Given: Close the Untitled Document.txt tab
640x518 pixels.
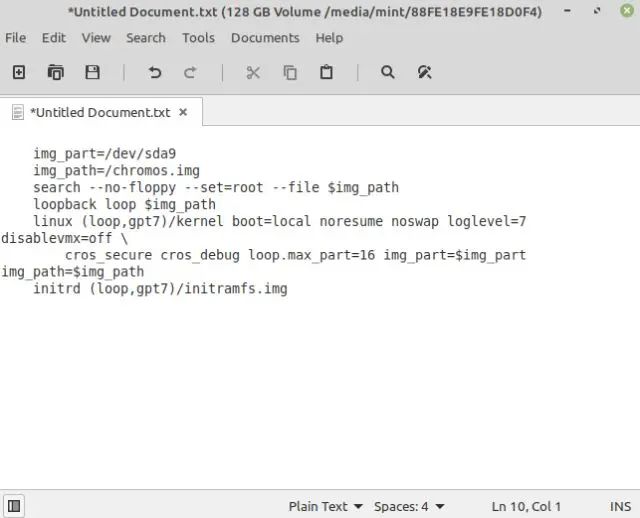Looking at the screenshot, I should (183, 112).
